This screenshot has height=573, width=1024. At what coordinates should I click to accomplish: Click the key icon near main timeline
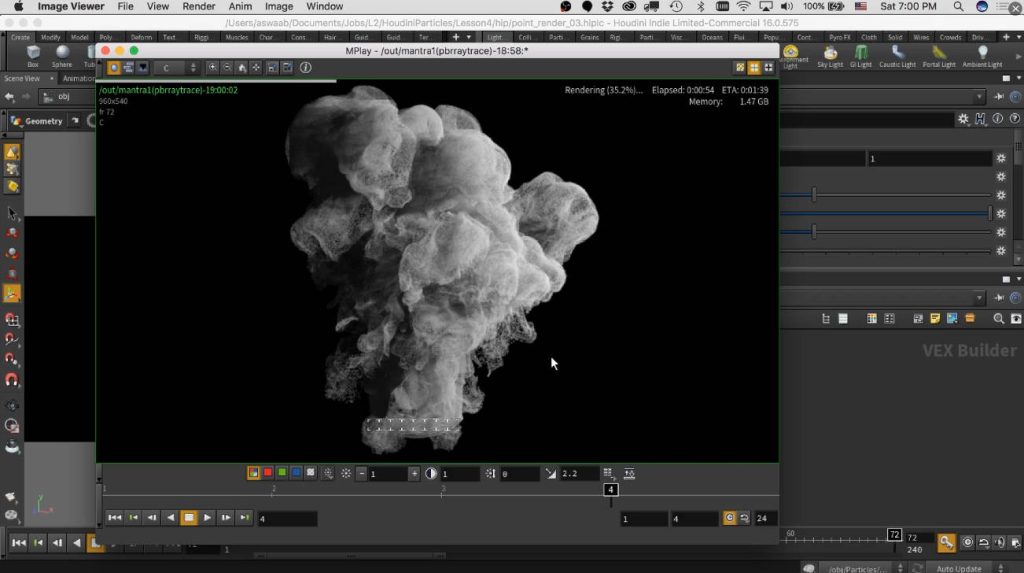pyautogui.click(x=946, y=542)
